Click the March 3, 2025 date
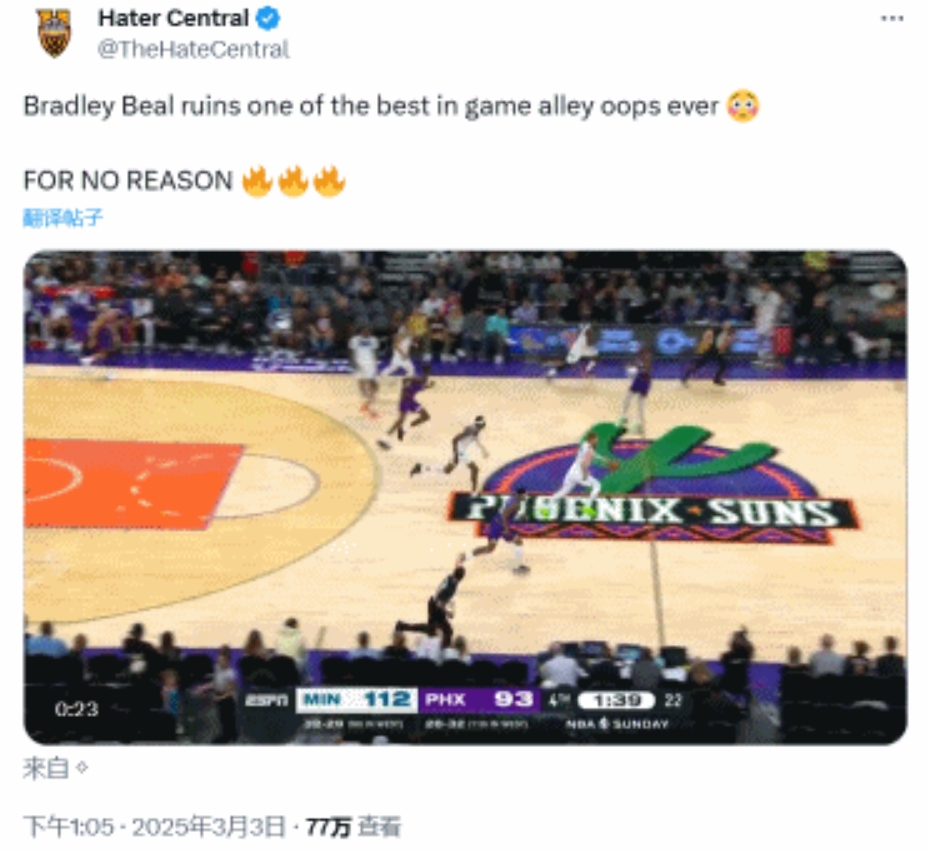 coord(208,826)
